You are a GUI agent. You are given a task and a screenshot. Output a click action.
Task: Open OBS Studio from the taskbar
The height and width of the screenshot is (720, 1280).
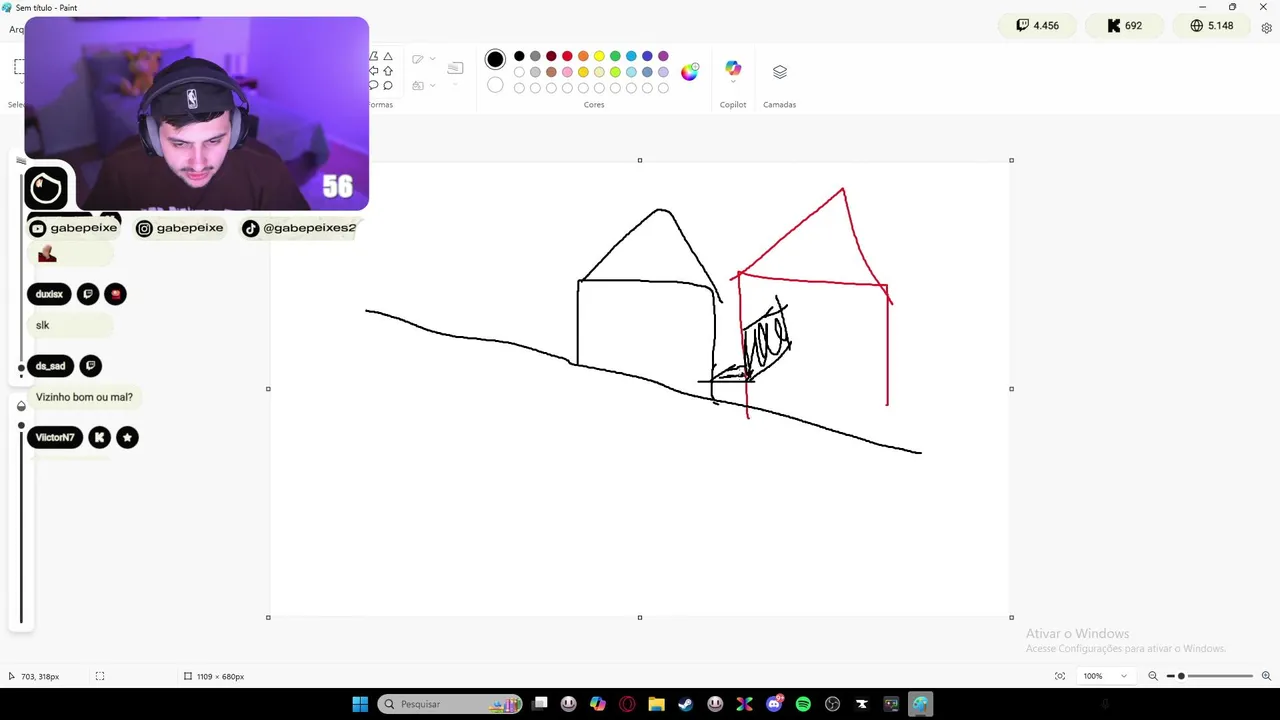[832, 704]
